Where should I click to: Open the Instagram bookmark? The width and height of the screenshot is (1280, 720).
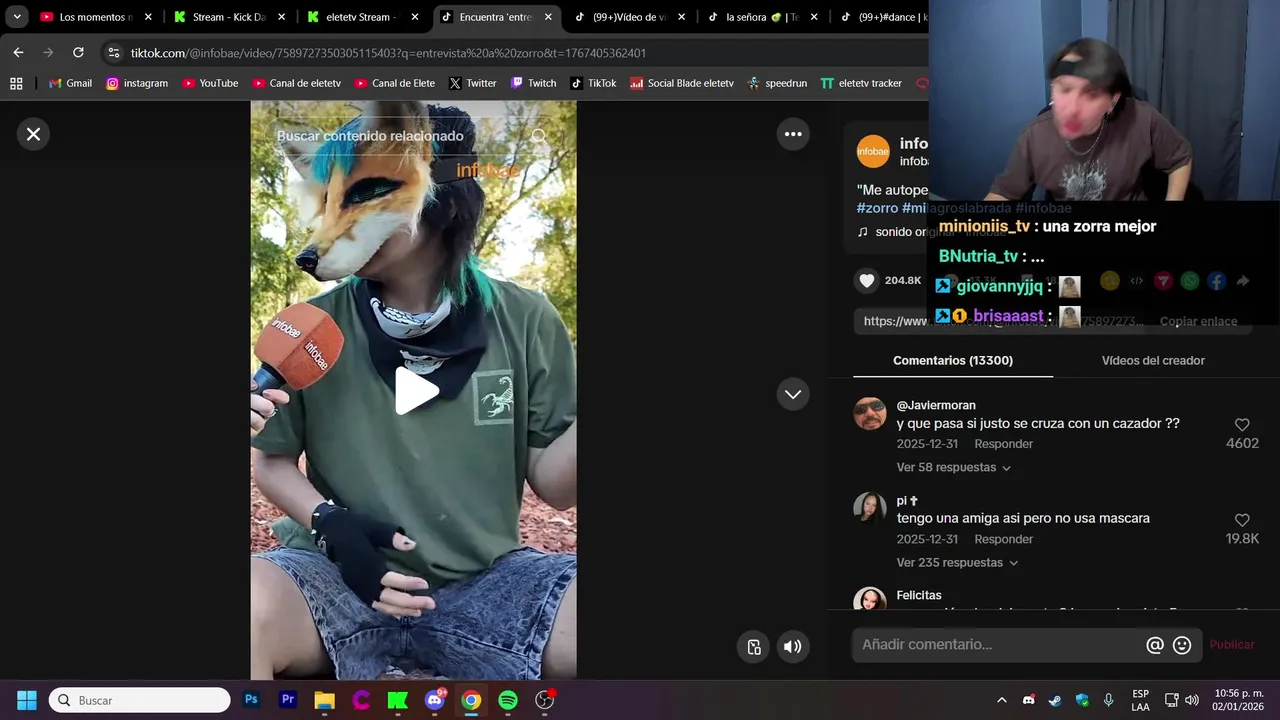pos(137,83)
